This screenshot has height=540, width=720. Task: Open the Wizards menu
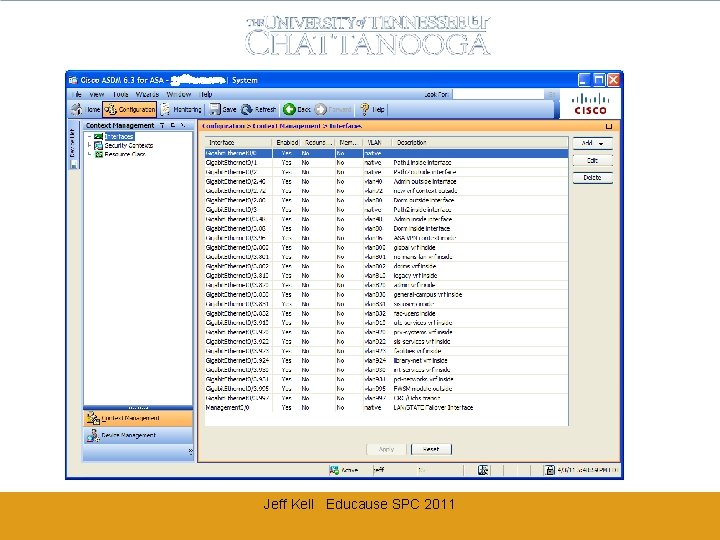coord(147,95)
